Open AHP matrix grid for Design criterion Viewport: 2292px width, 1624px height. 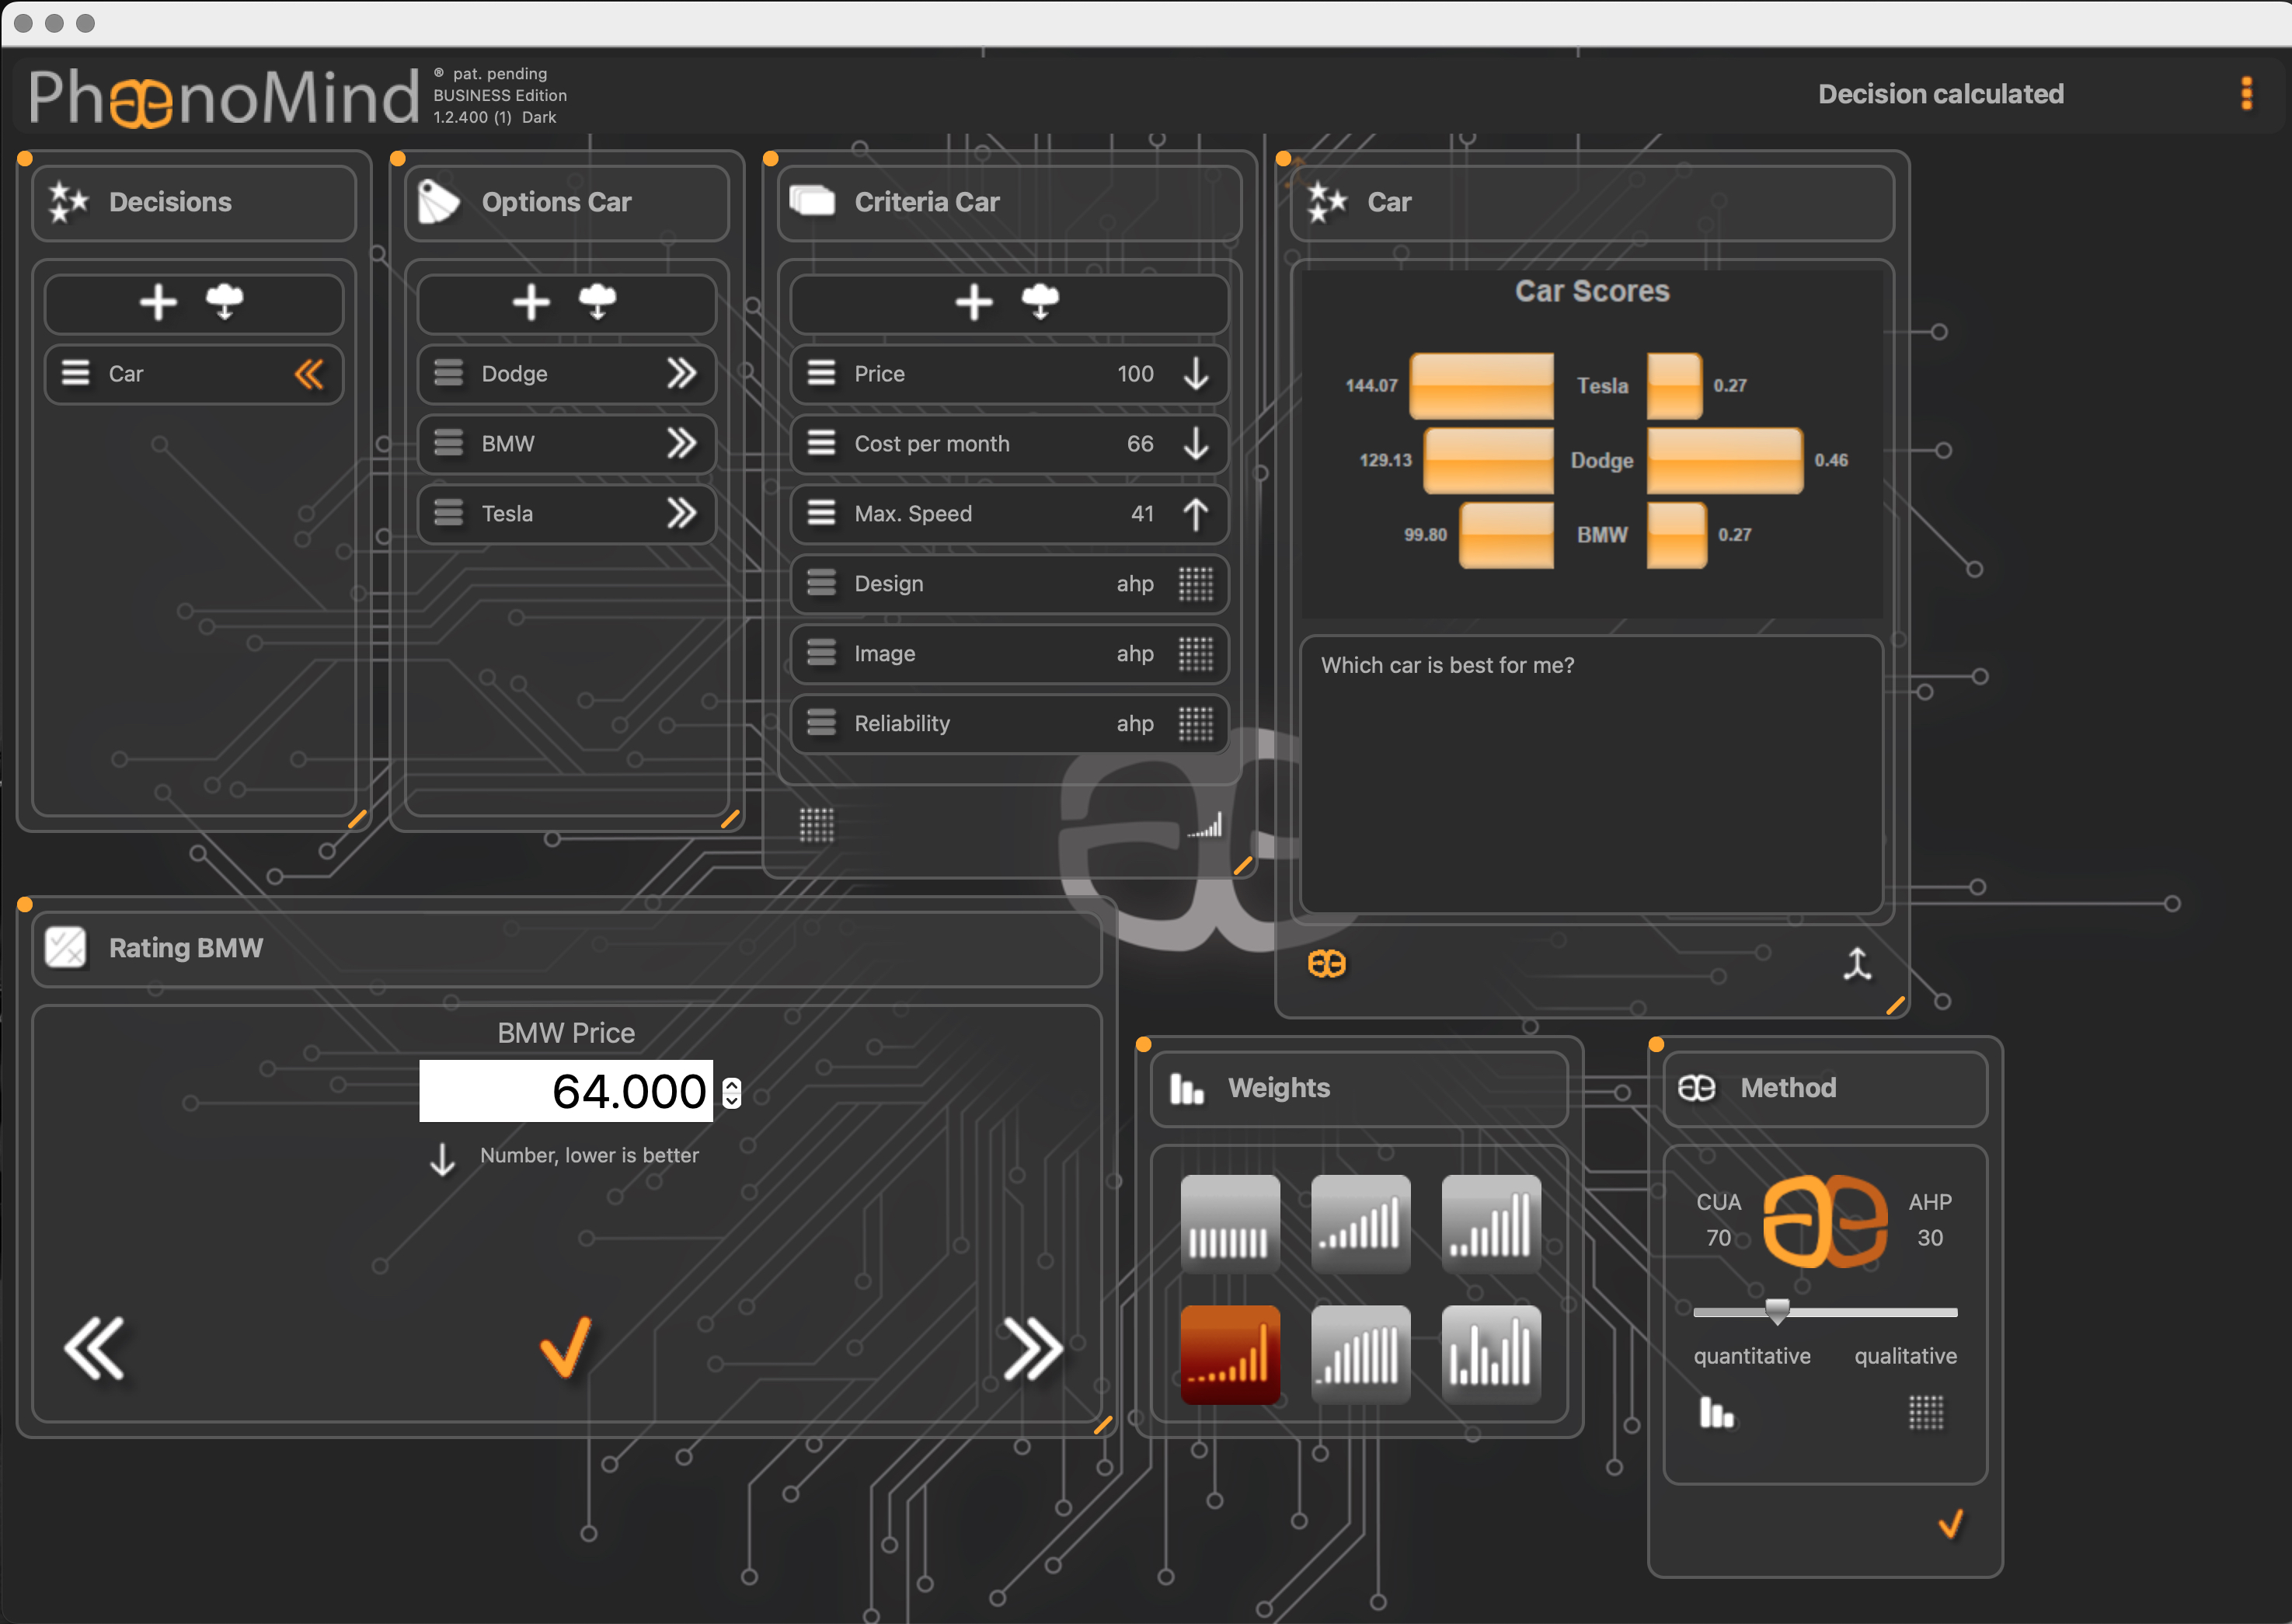pos(1195,584)
